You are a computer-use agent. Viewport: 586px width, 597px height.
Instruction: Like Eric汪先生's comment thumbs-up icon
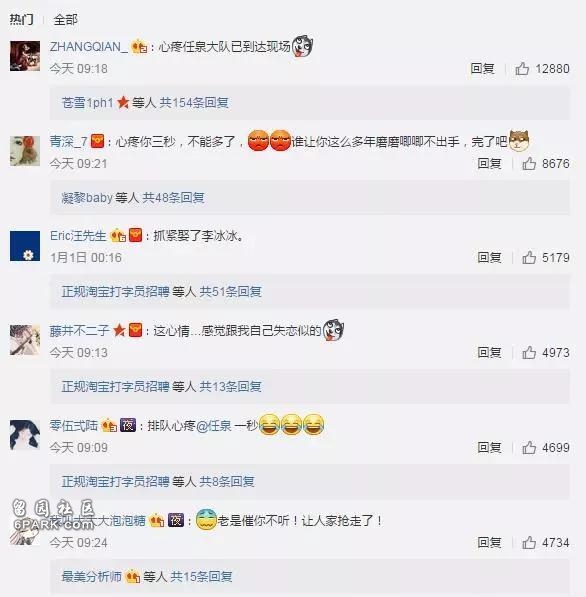point(529,258)
